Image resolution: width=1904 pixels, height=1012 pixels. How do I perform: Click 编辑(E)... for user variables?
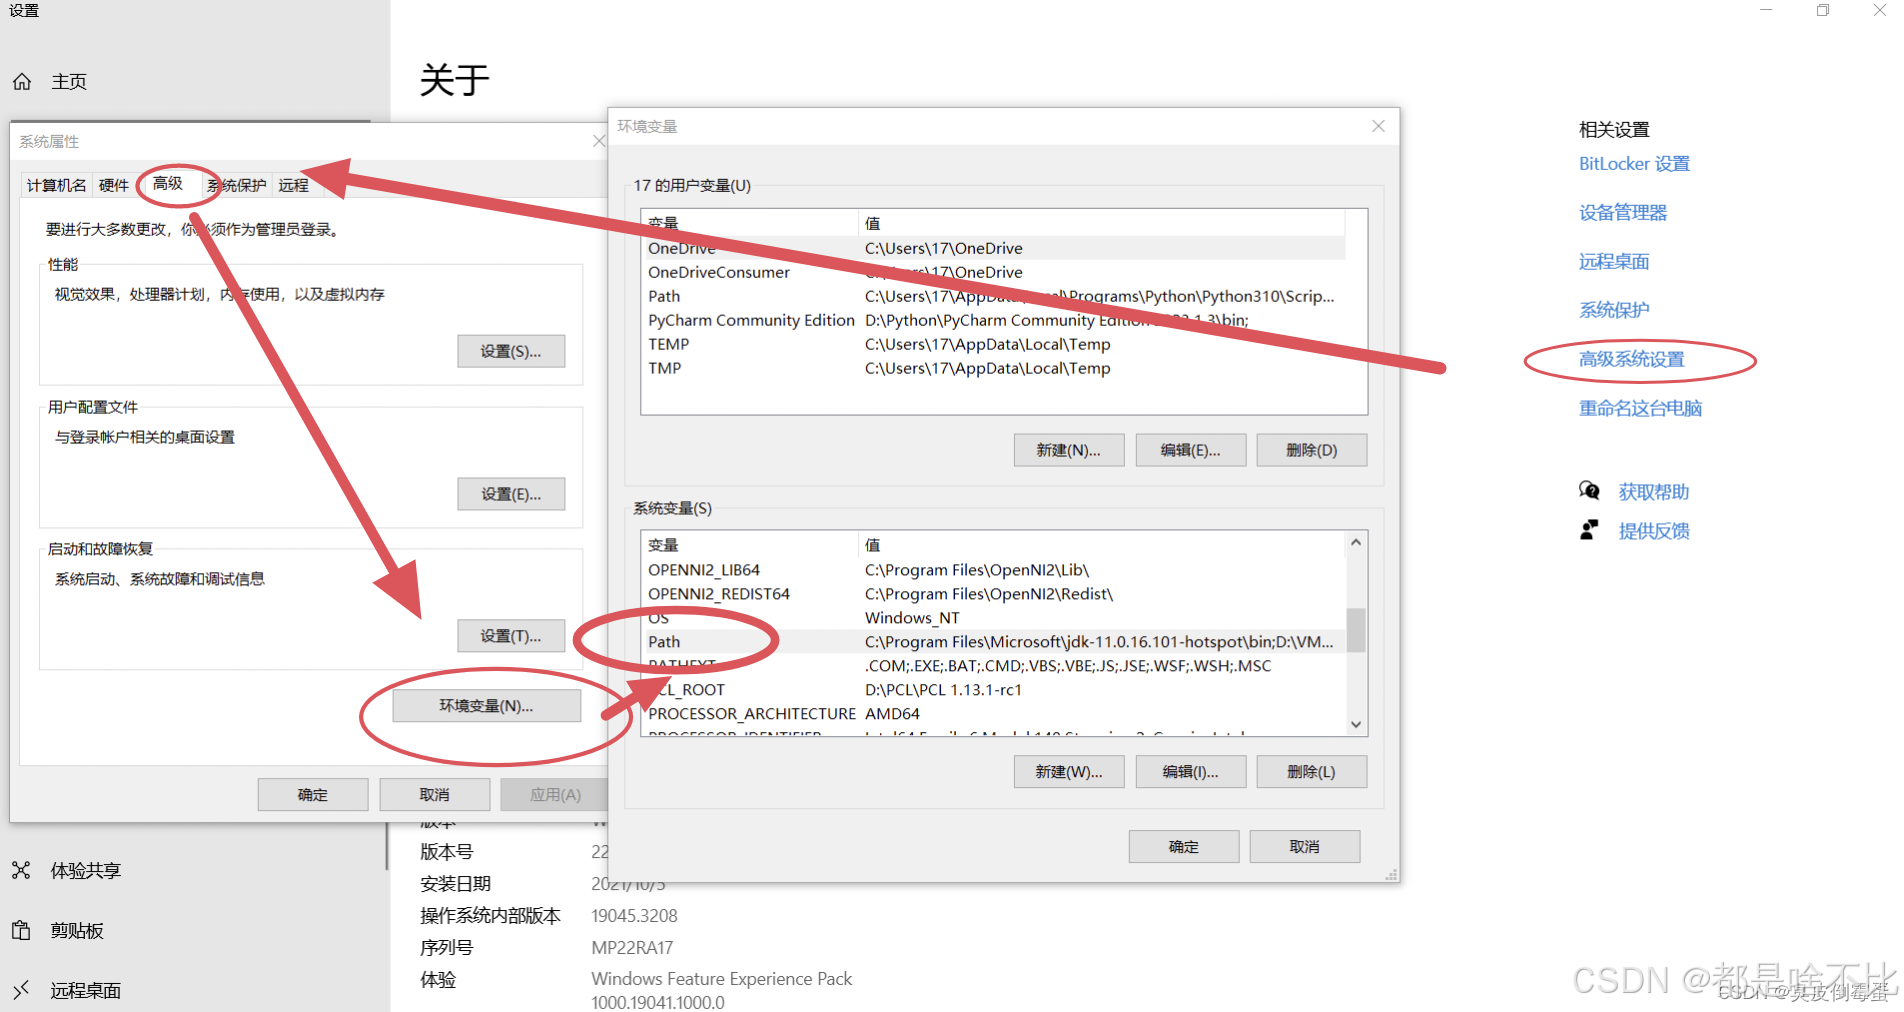[1190, 450]
